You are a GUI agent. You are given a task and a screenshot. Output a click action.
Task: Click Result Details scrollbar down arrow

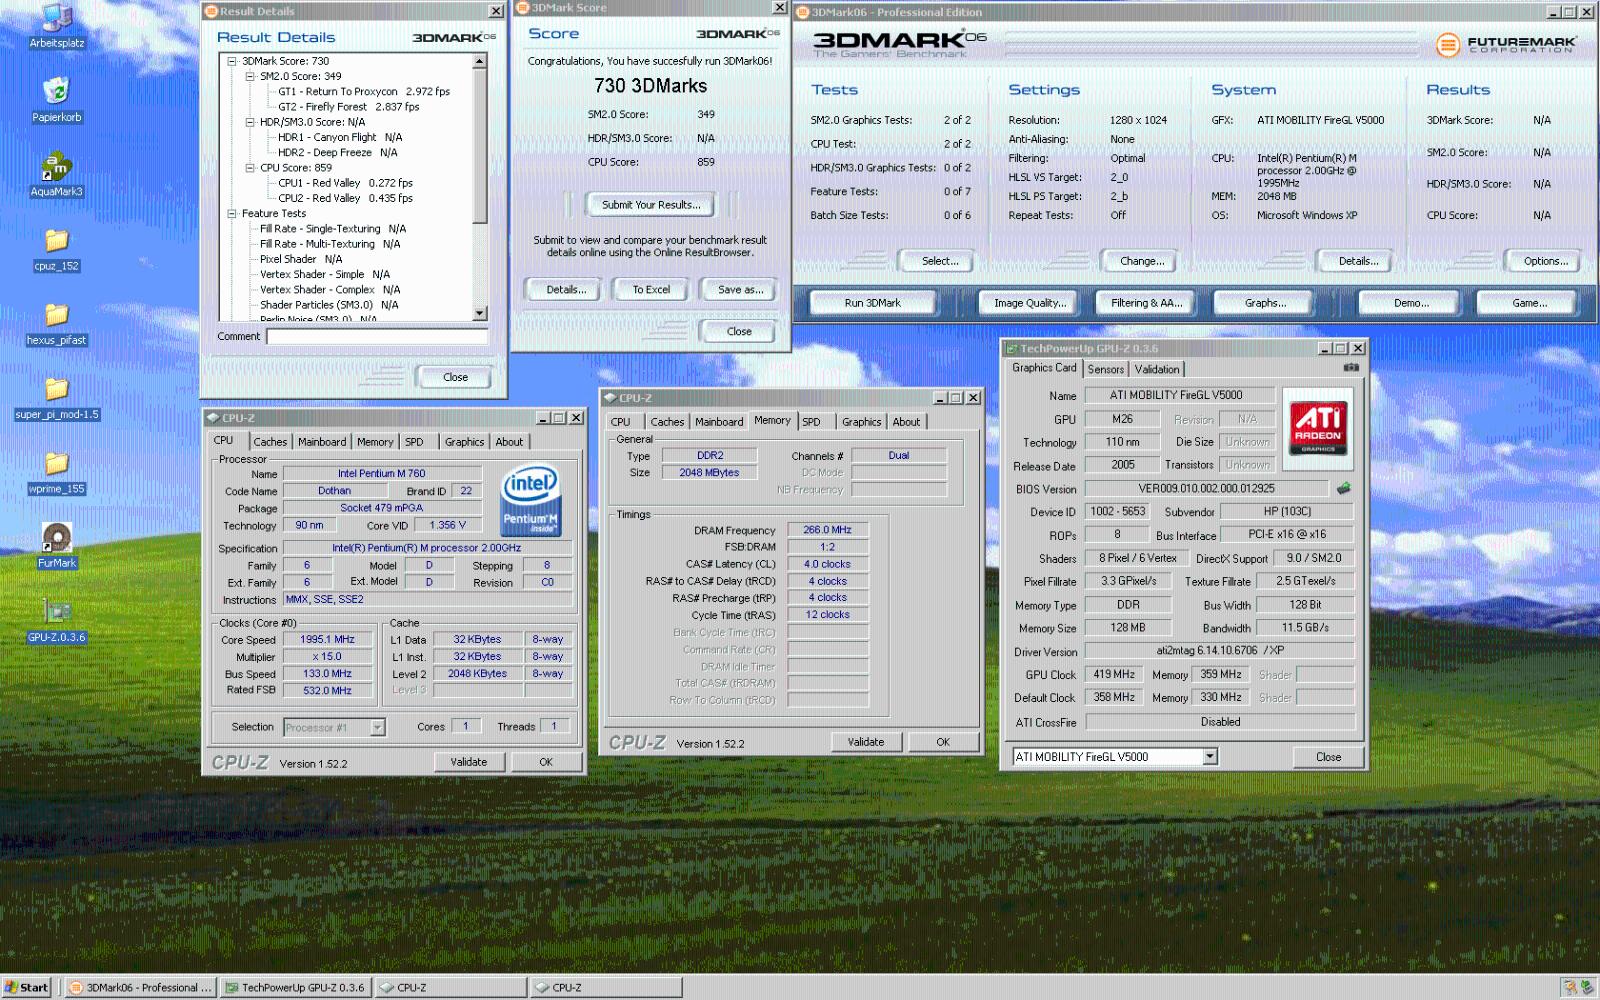479,313
